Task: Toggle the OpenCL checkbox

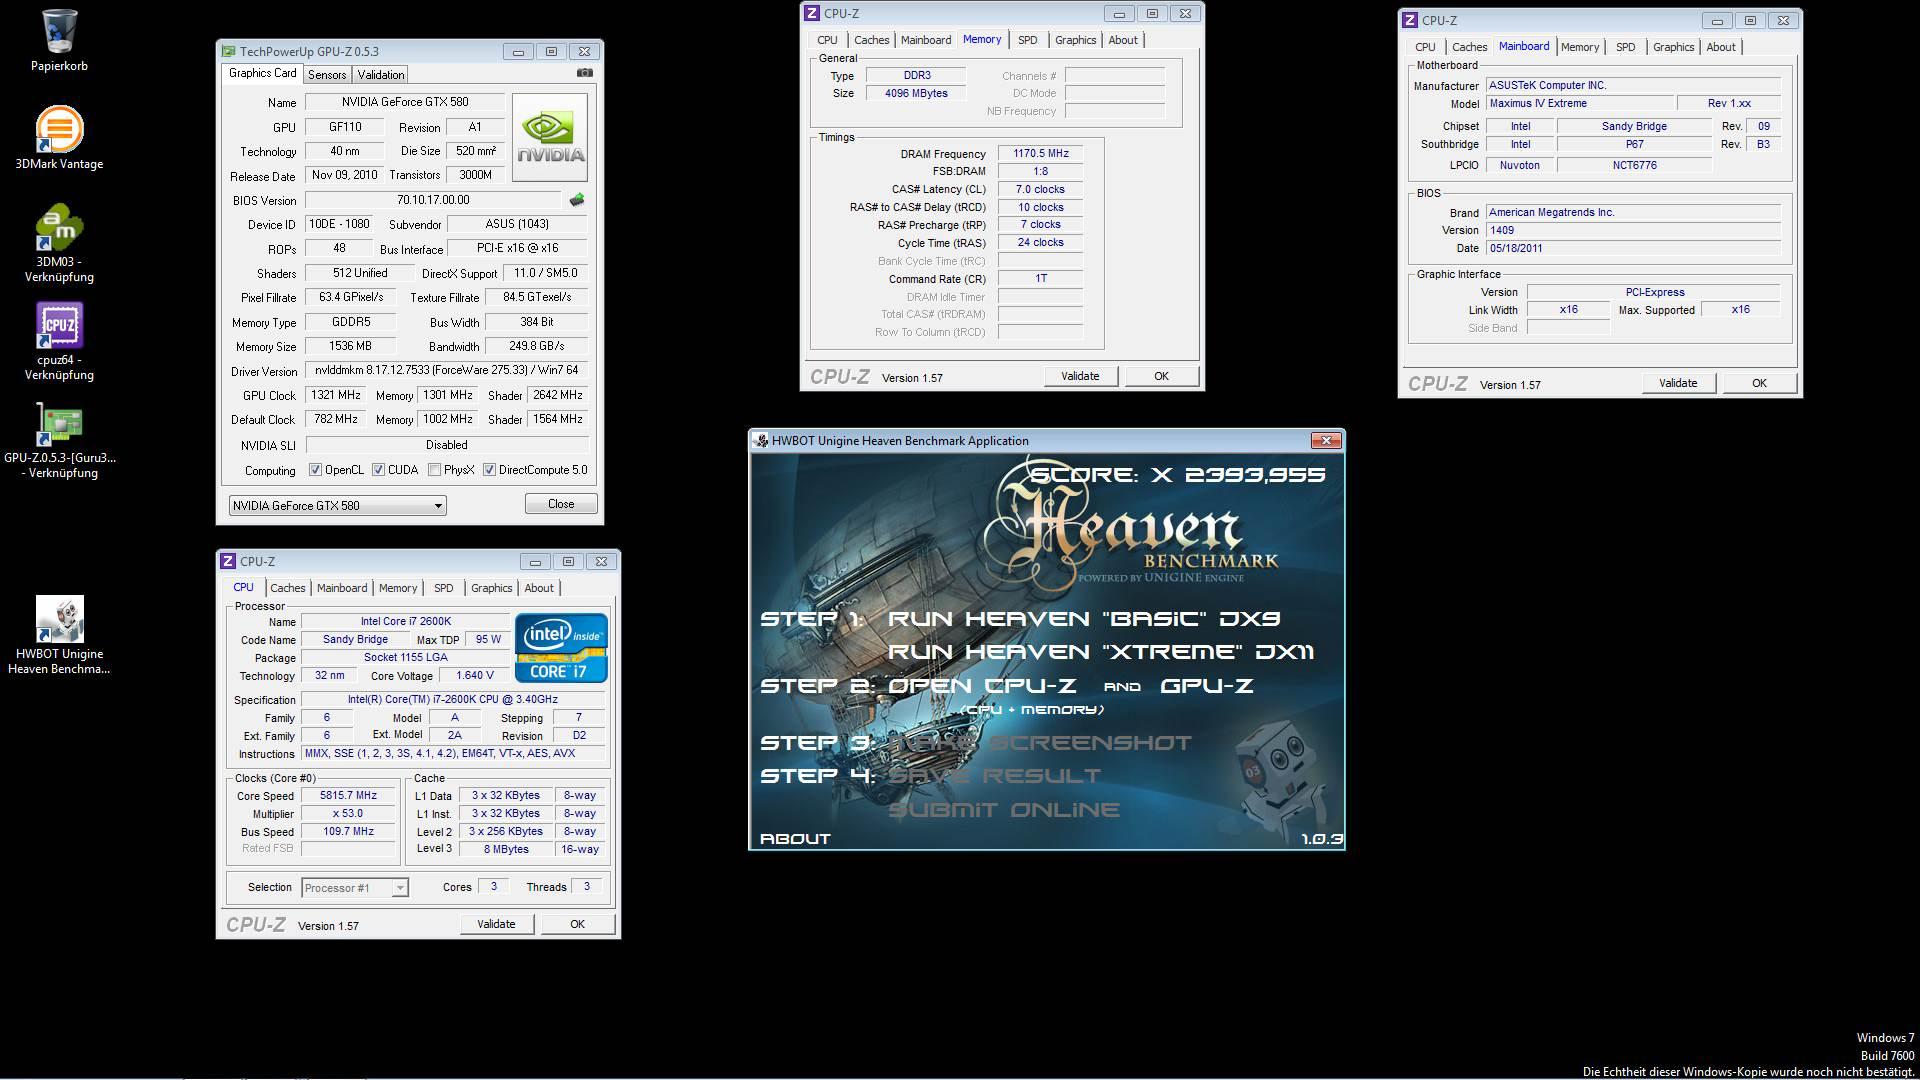Action: (316, 470)
